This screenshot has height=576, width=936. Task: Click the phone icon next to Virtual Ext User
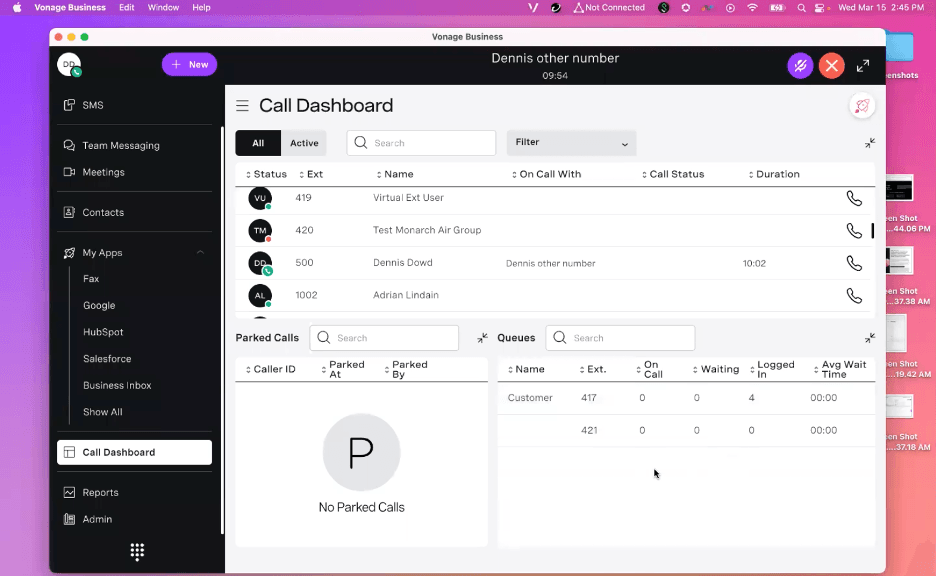point(853,198)
